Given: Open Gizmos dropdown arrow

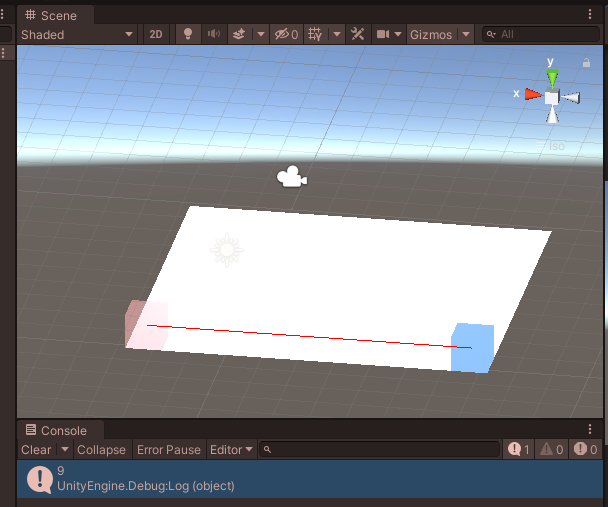Looking at the screenshot, I should pos(466,34).
